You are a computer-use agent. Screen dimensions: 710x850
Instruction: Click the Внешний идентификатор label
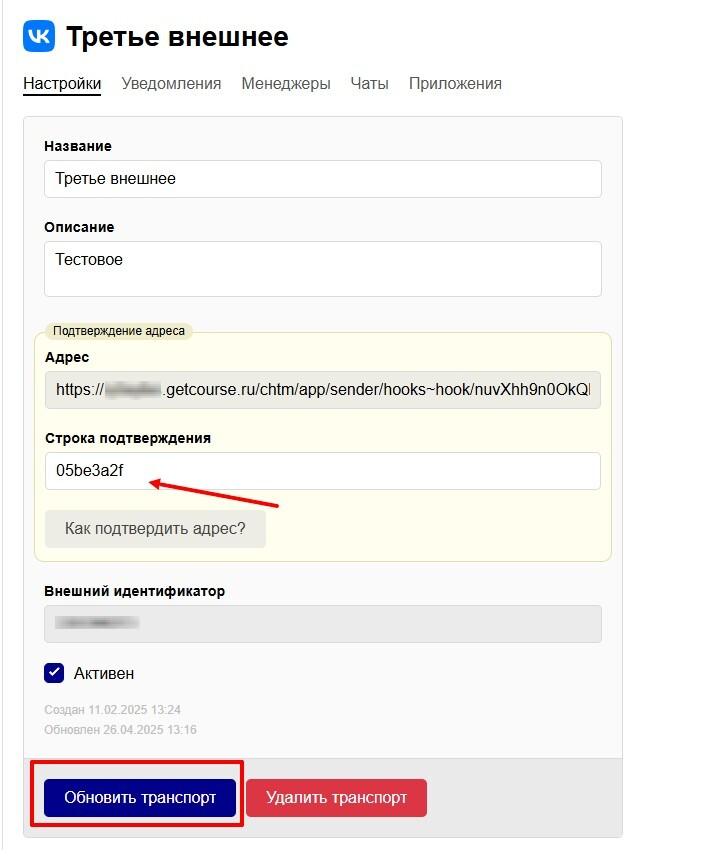(x=134, y=591)
